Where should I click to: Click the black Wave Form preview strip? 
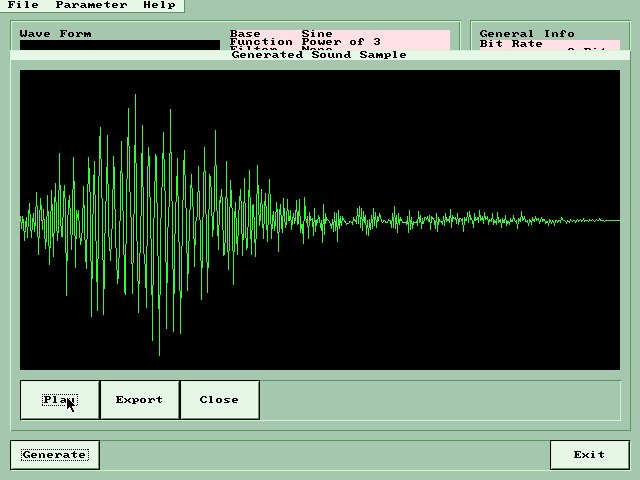pos(118,45)
